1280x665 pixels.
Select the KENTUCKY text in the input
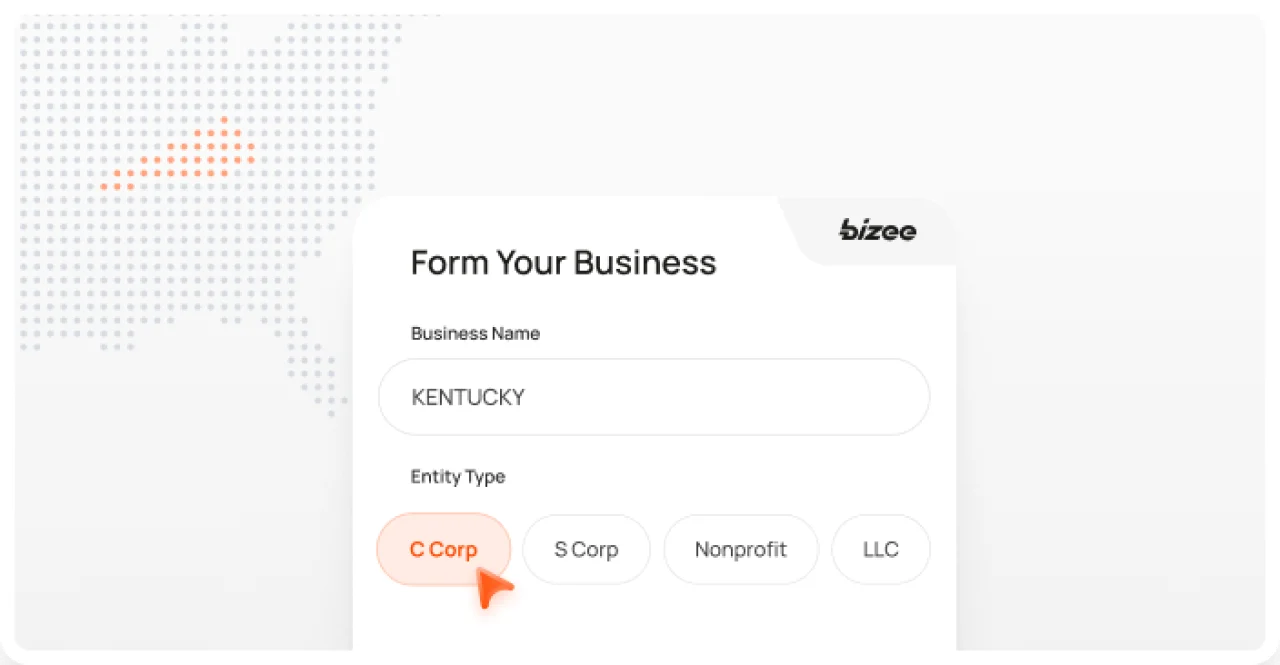[x=467, y=396]
